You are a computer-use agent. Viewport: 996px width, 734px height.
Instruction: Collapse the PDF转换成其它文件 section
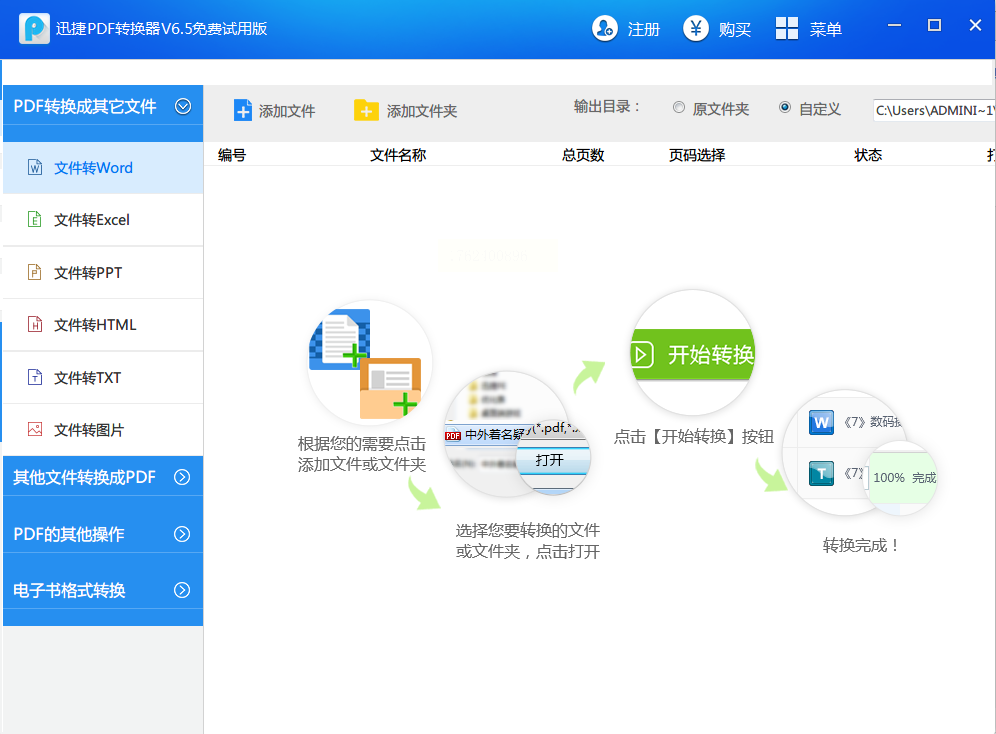pos(183,106)
